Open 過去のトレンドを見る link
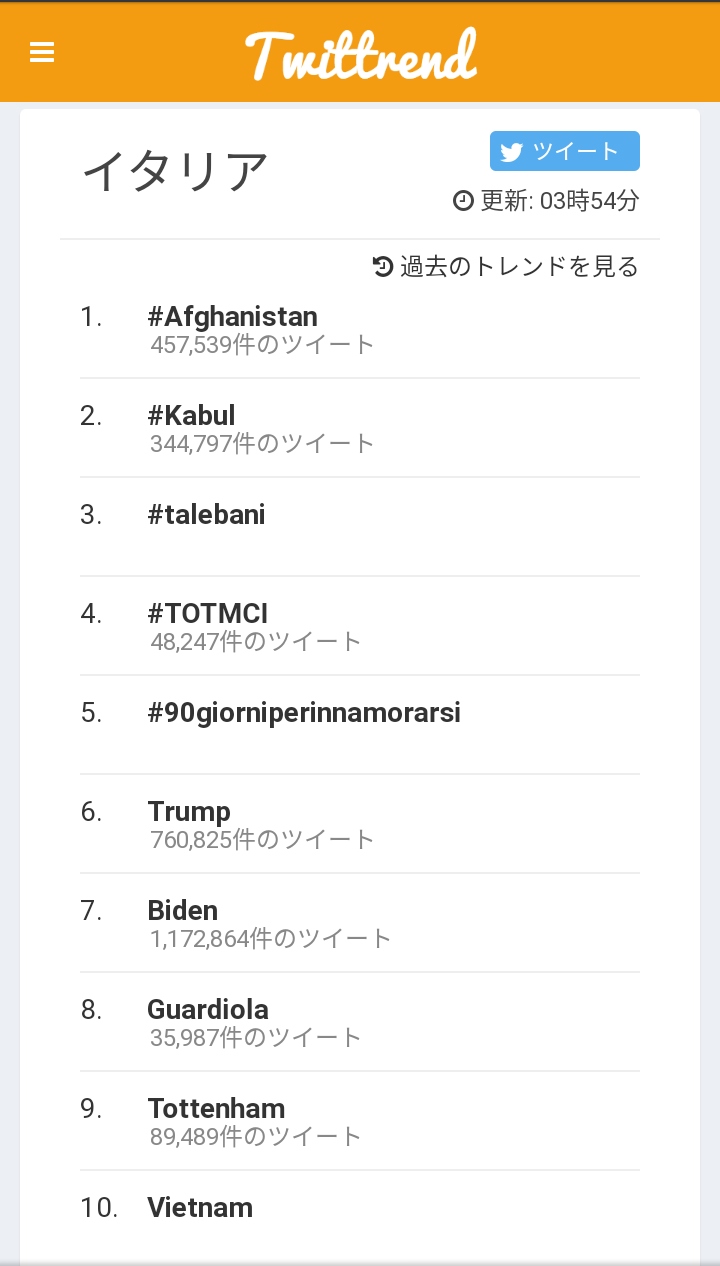The width and height of the screenshot is (720, 1266). pyautogui.click(x=518, y=267)
